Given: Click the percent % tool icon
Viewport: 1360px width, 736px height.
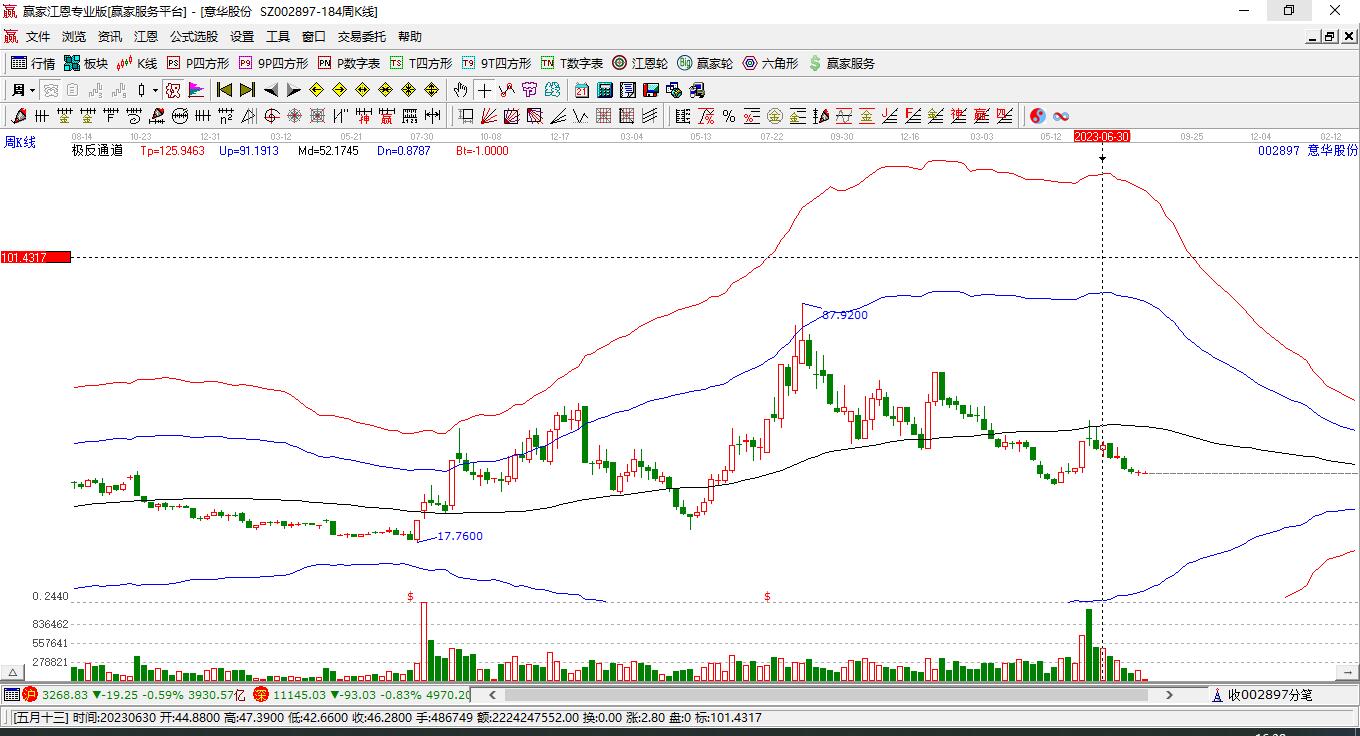Looking at the screenshot, I should pos(729,116).
